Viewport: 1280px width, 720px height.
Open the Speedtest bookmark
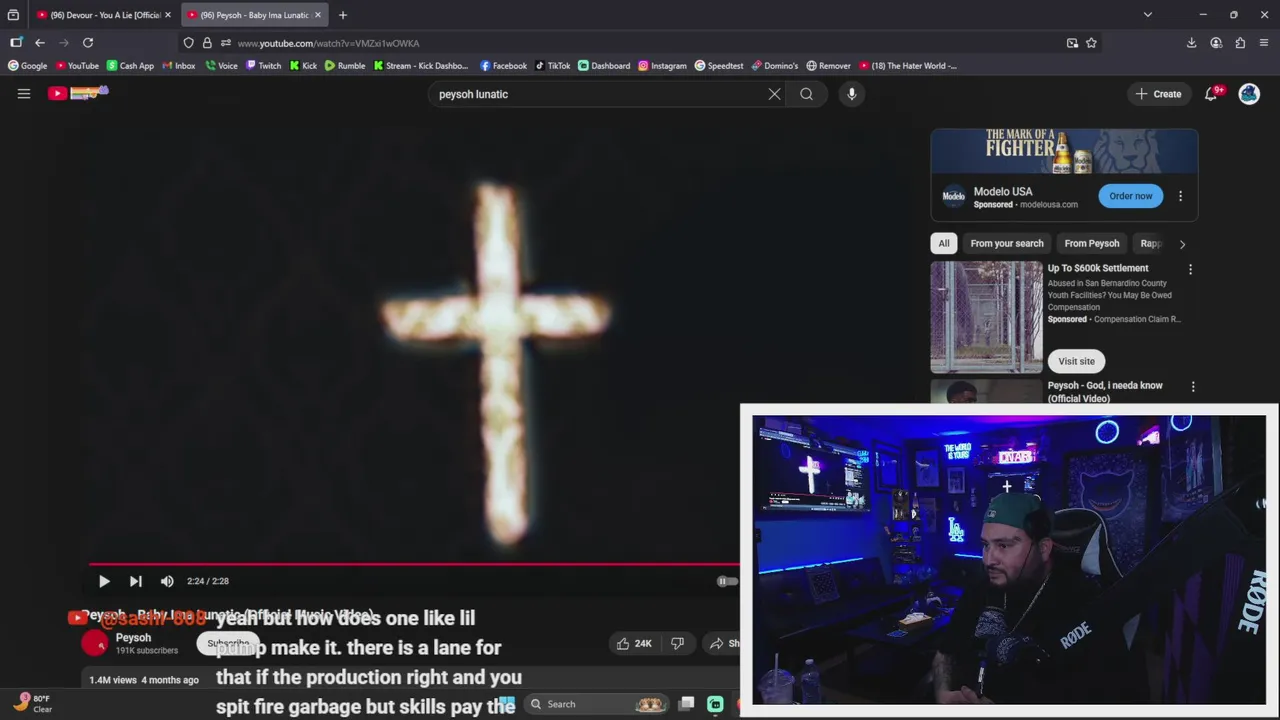click(x=719, y=66)
